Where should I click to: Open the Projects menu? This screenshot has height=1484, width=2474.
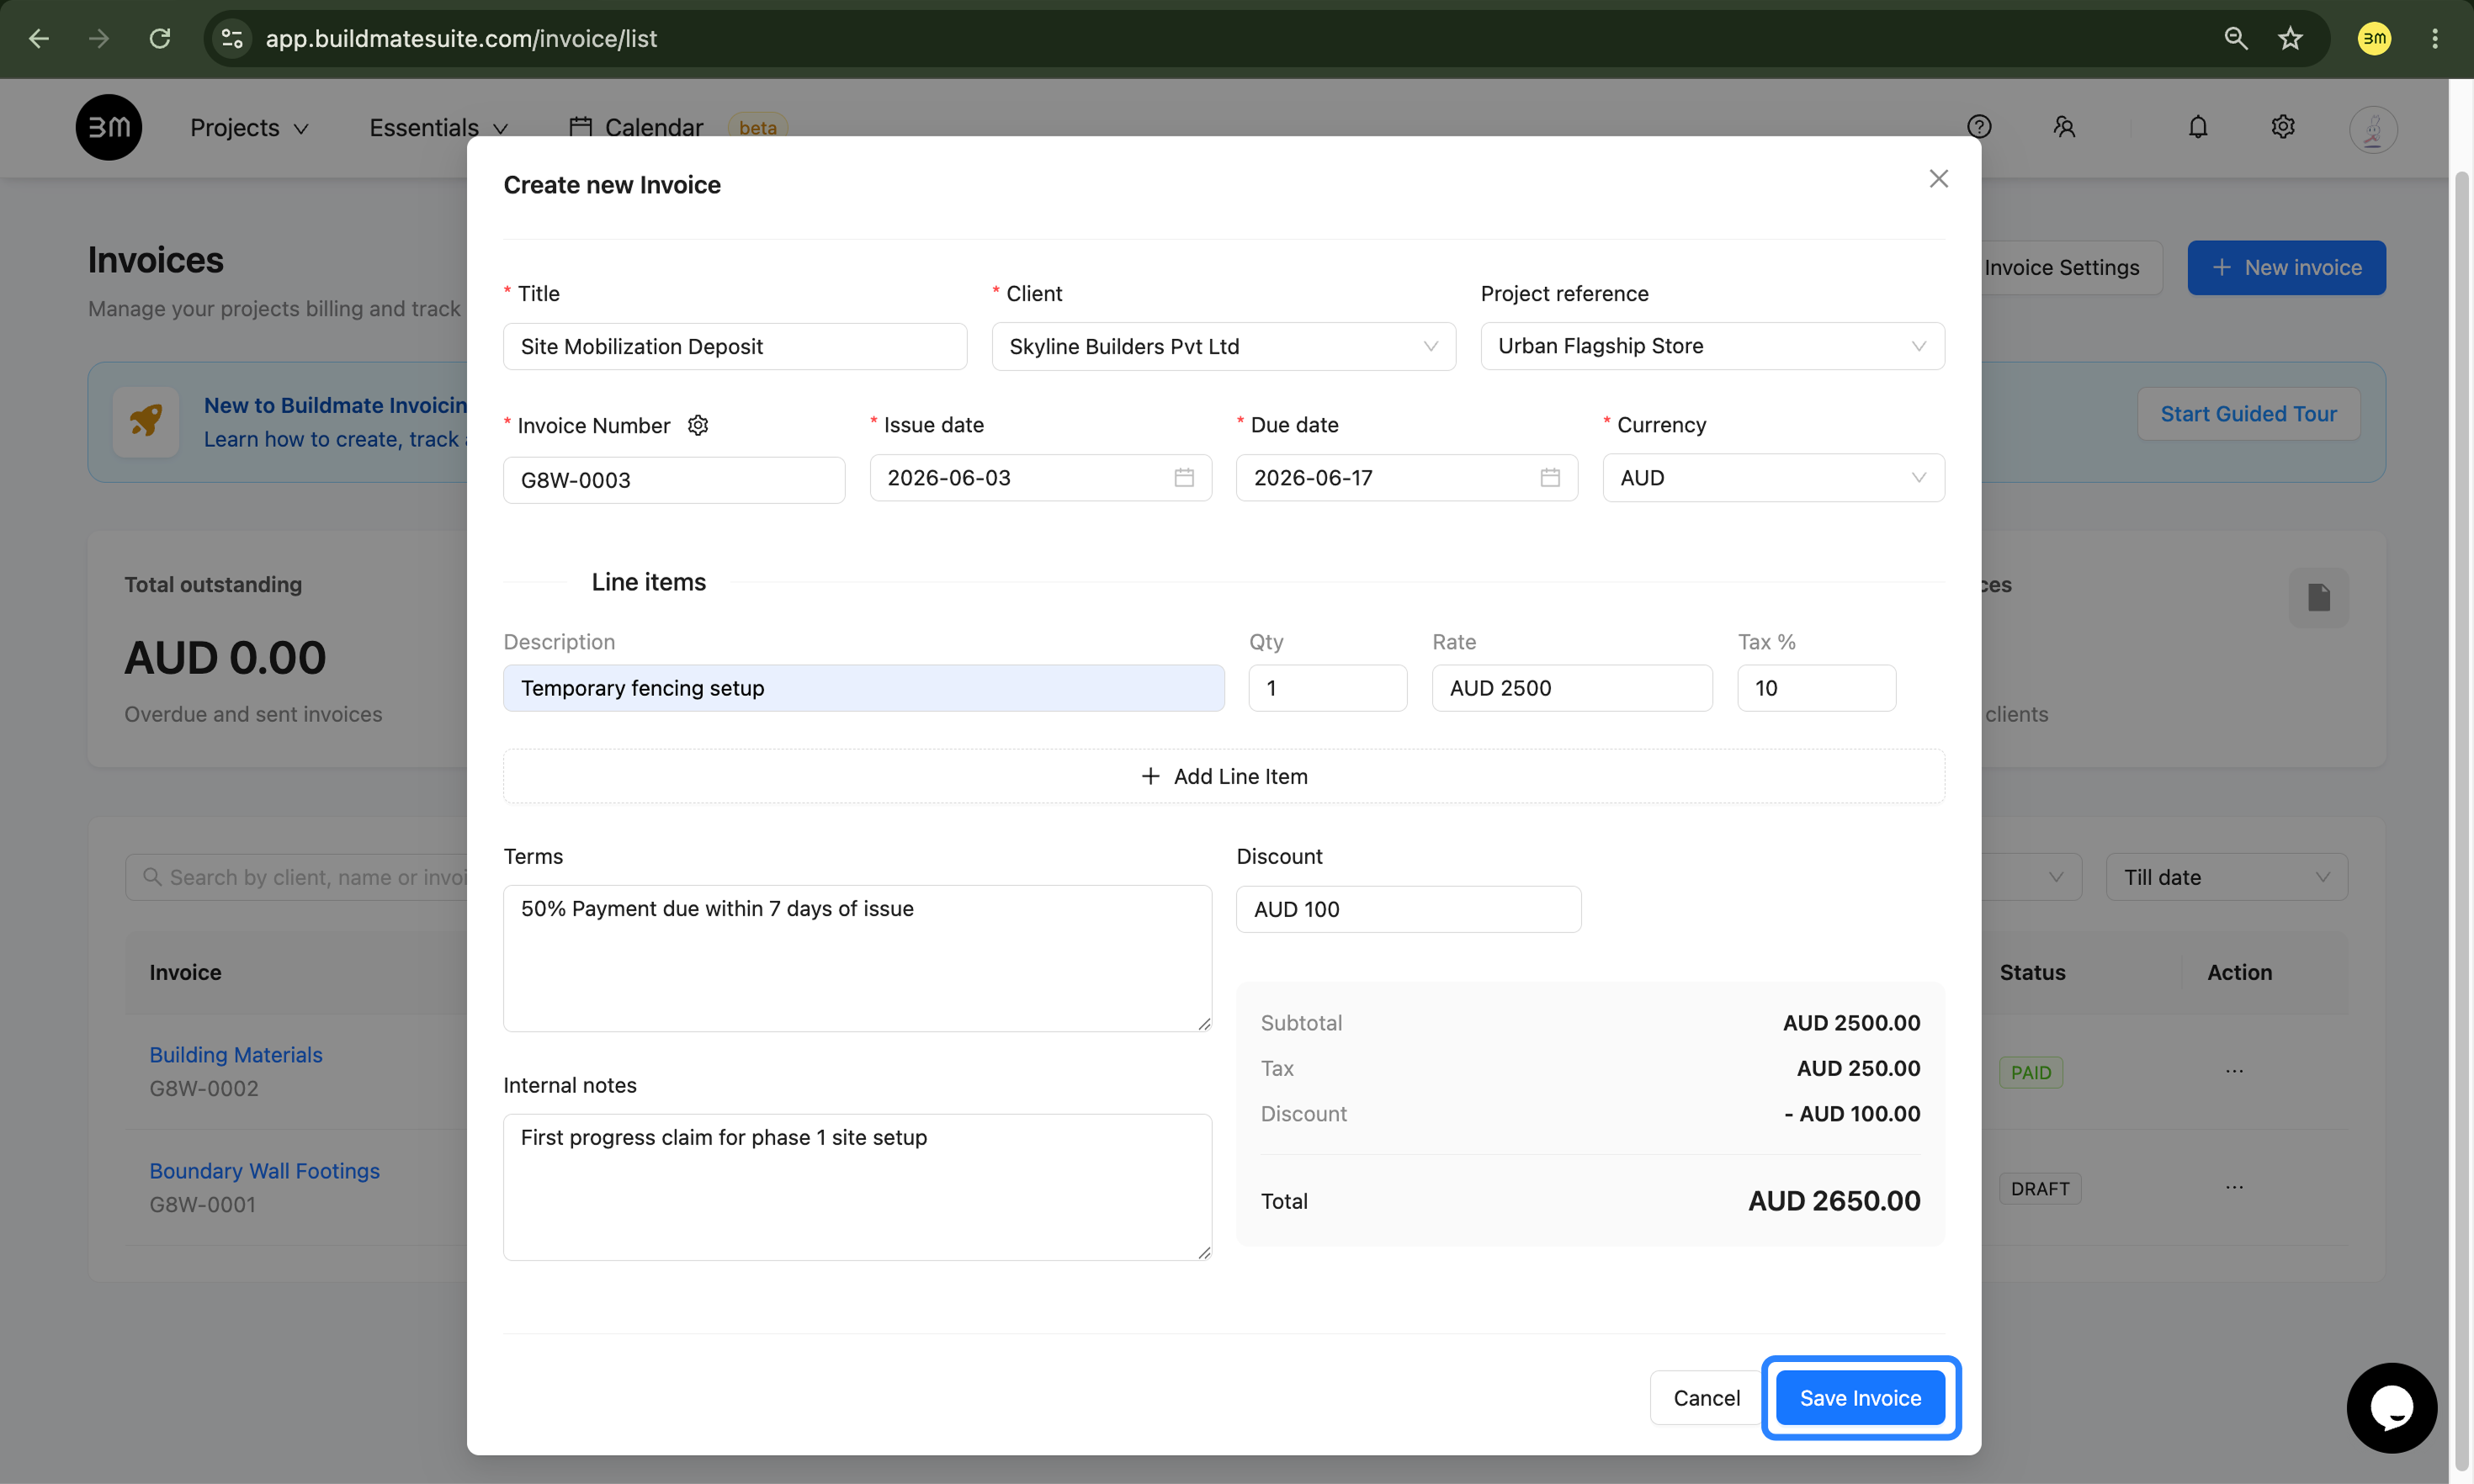(x=249, y=127)
